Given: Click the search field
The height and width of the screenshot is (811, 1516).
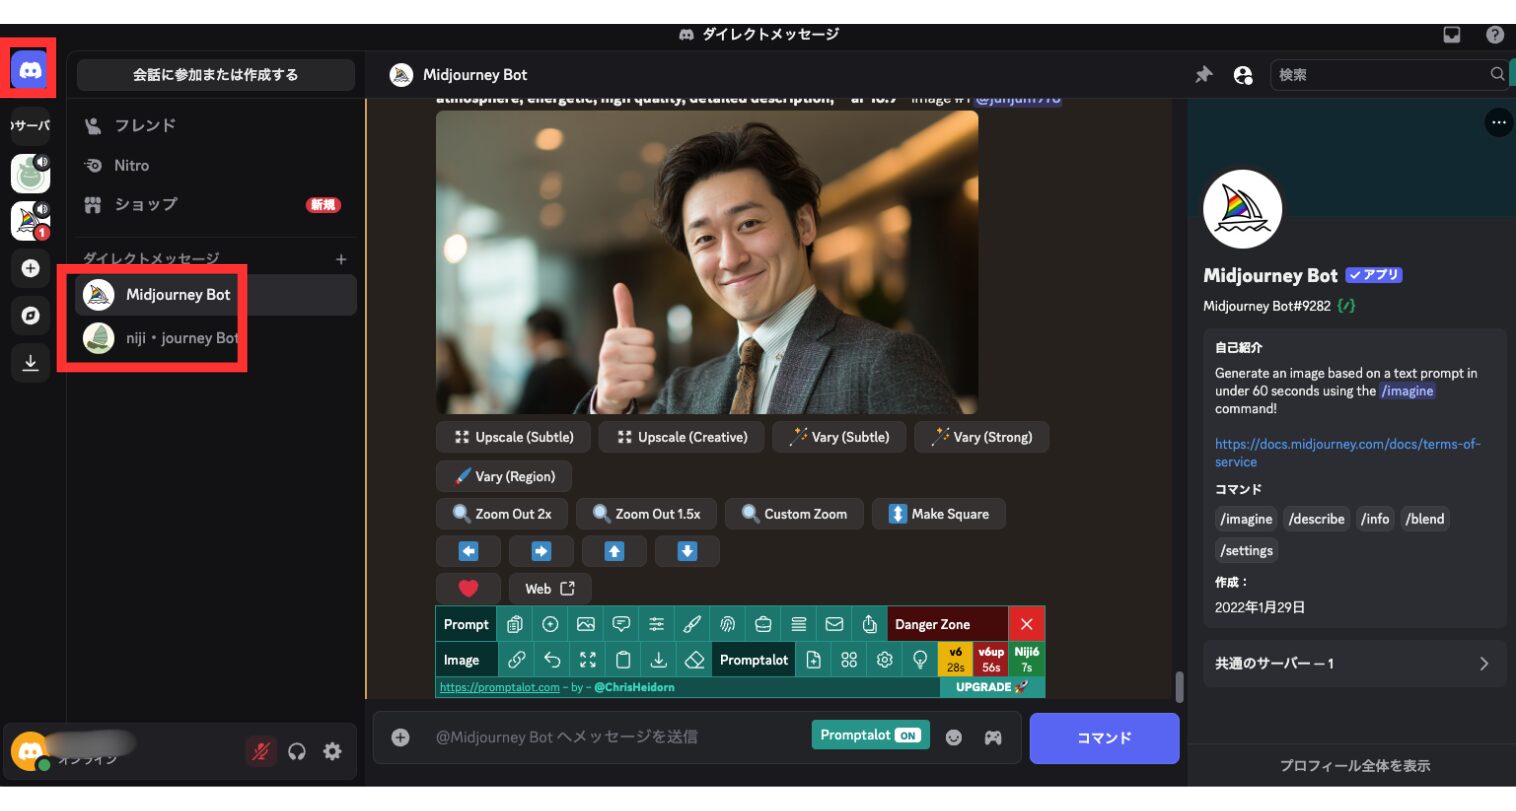Looking at the screenshot, I should click(1389, 74).
